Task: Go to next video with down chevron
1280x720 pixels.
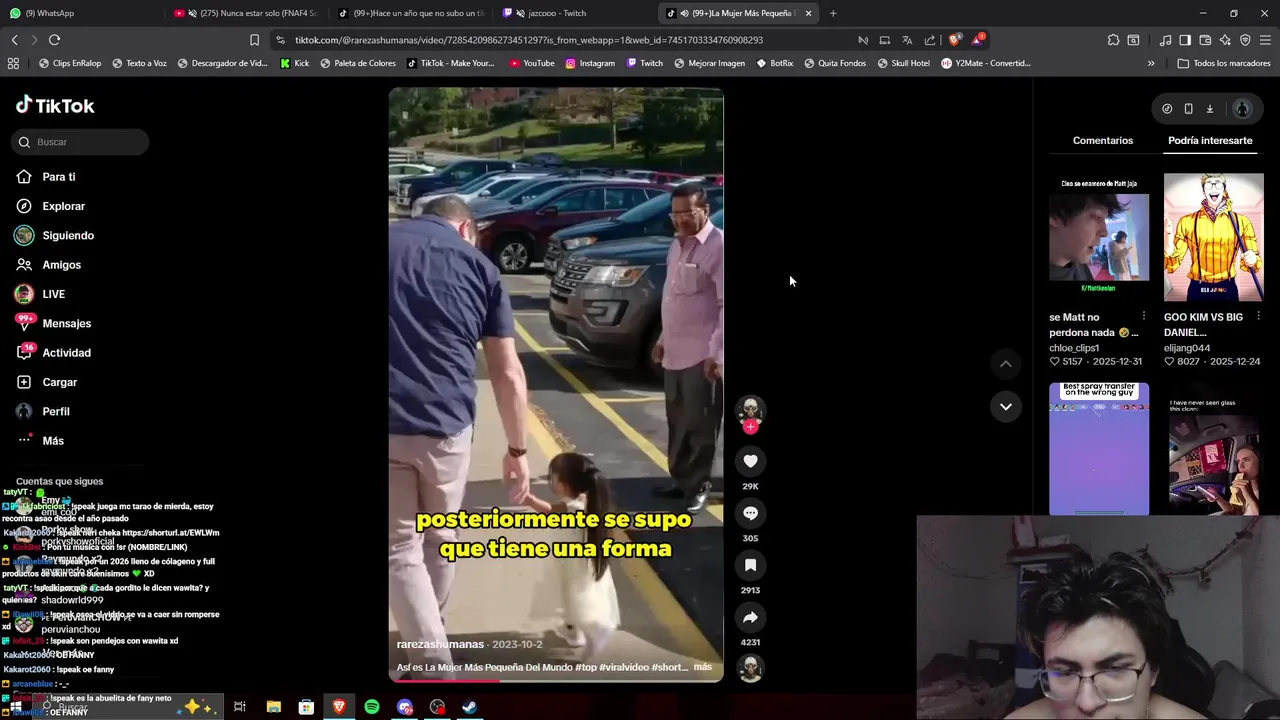Action: click(1005, 406)
